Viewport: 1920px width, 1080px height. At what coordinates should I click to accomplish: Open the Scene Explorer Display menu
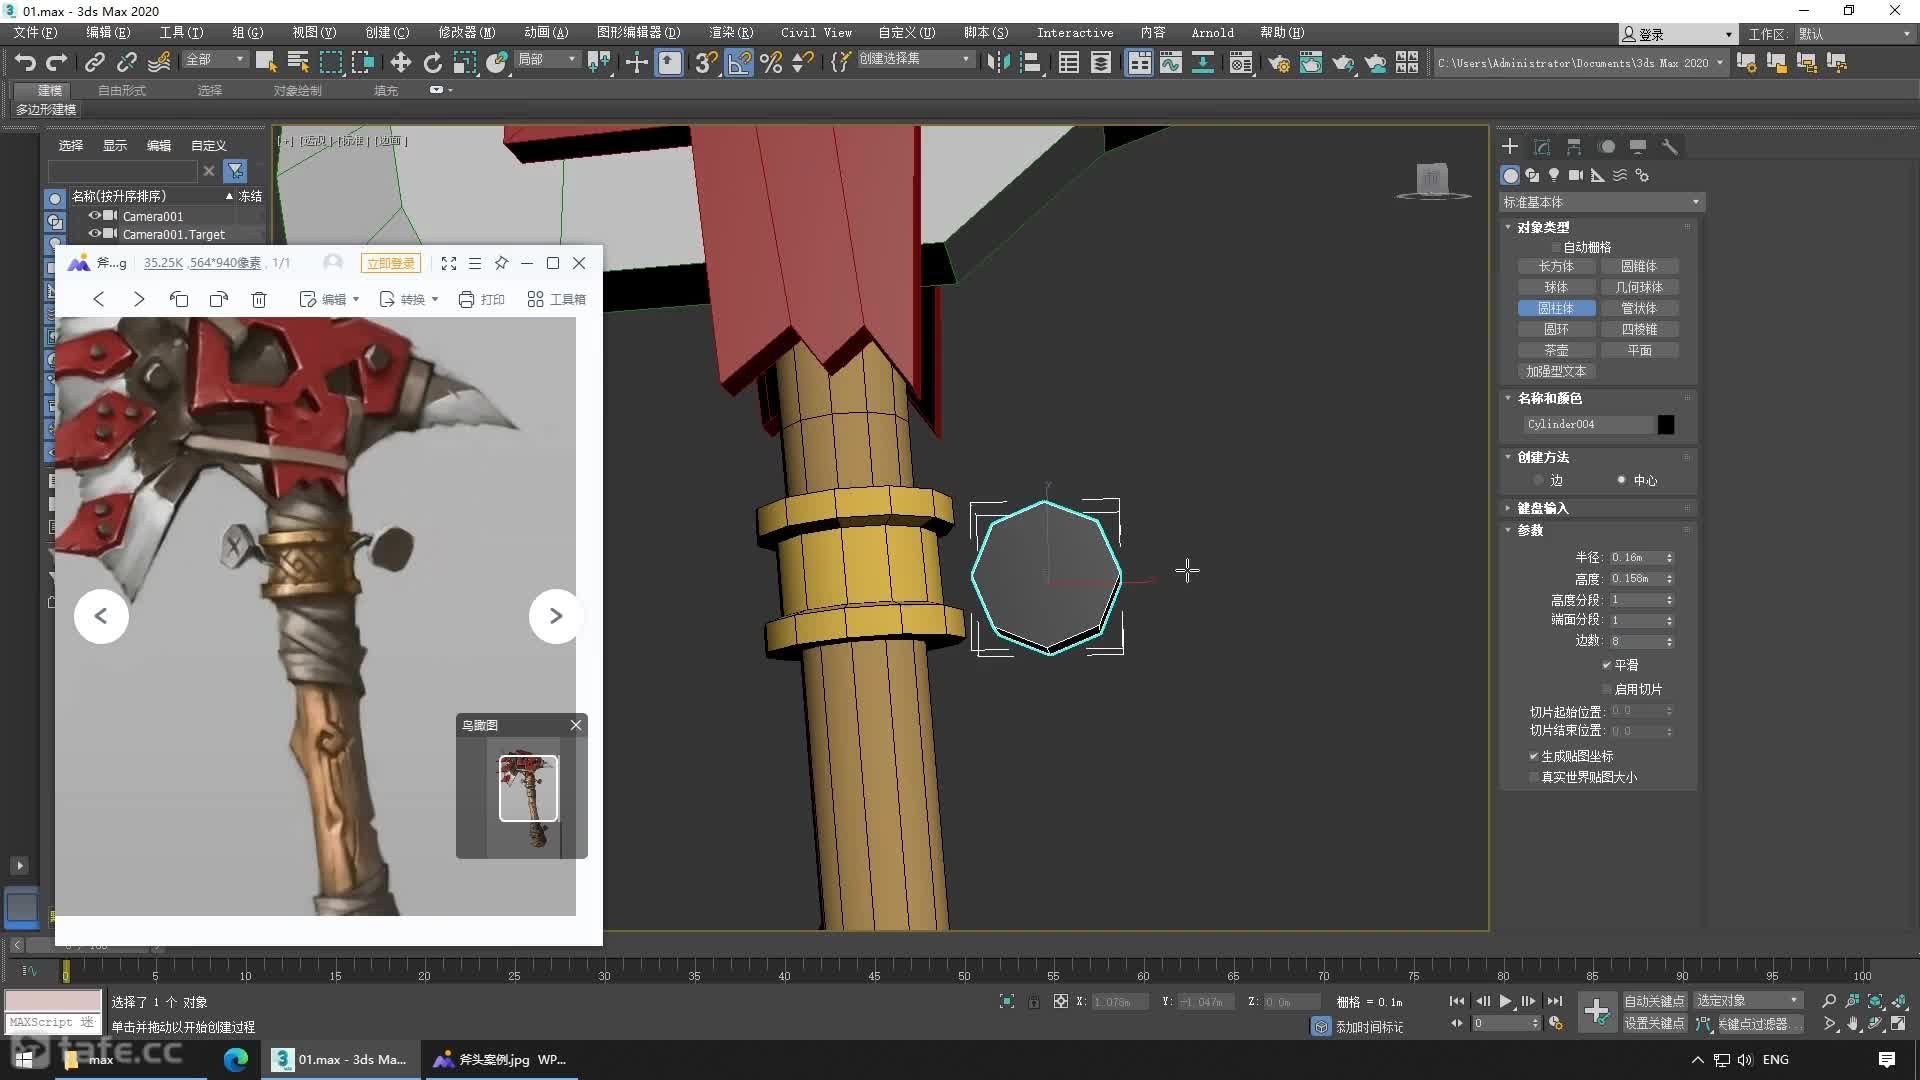point(115,146)
